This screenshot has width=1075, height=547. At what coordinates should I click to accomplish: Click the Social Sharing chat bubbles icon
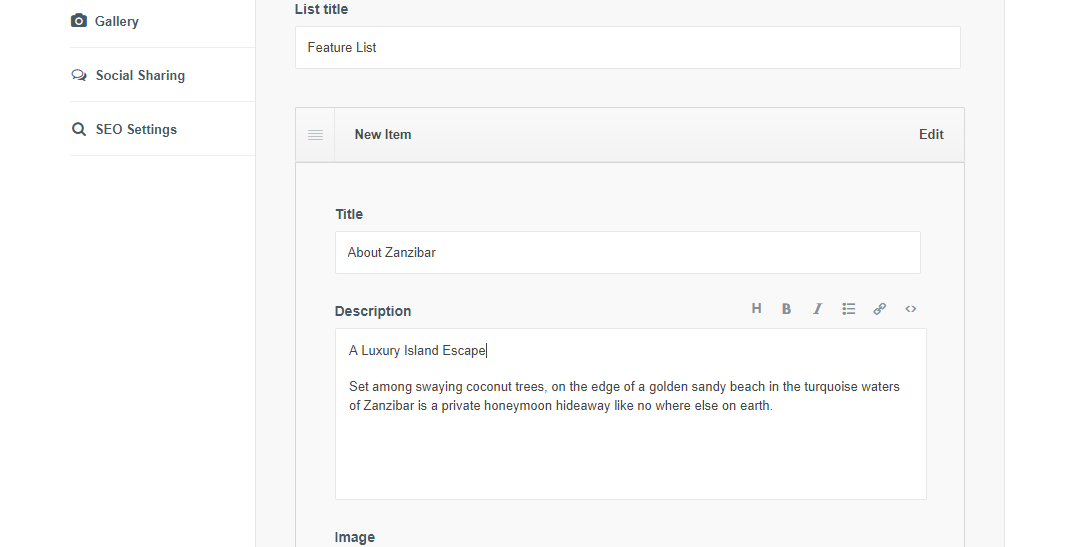click(x=79, y=75)
